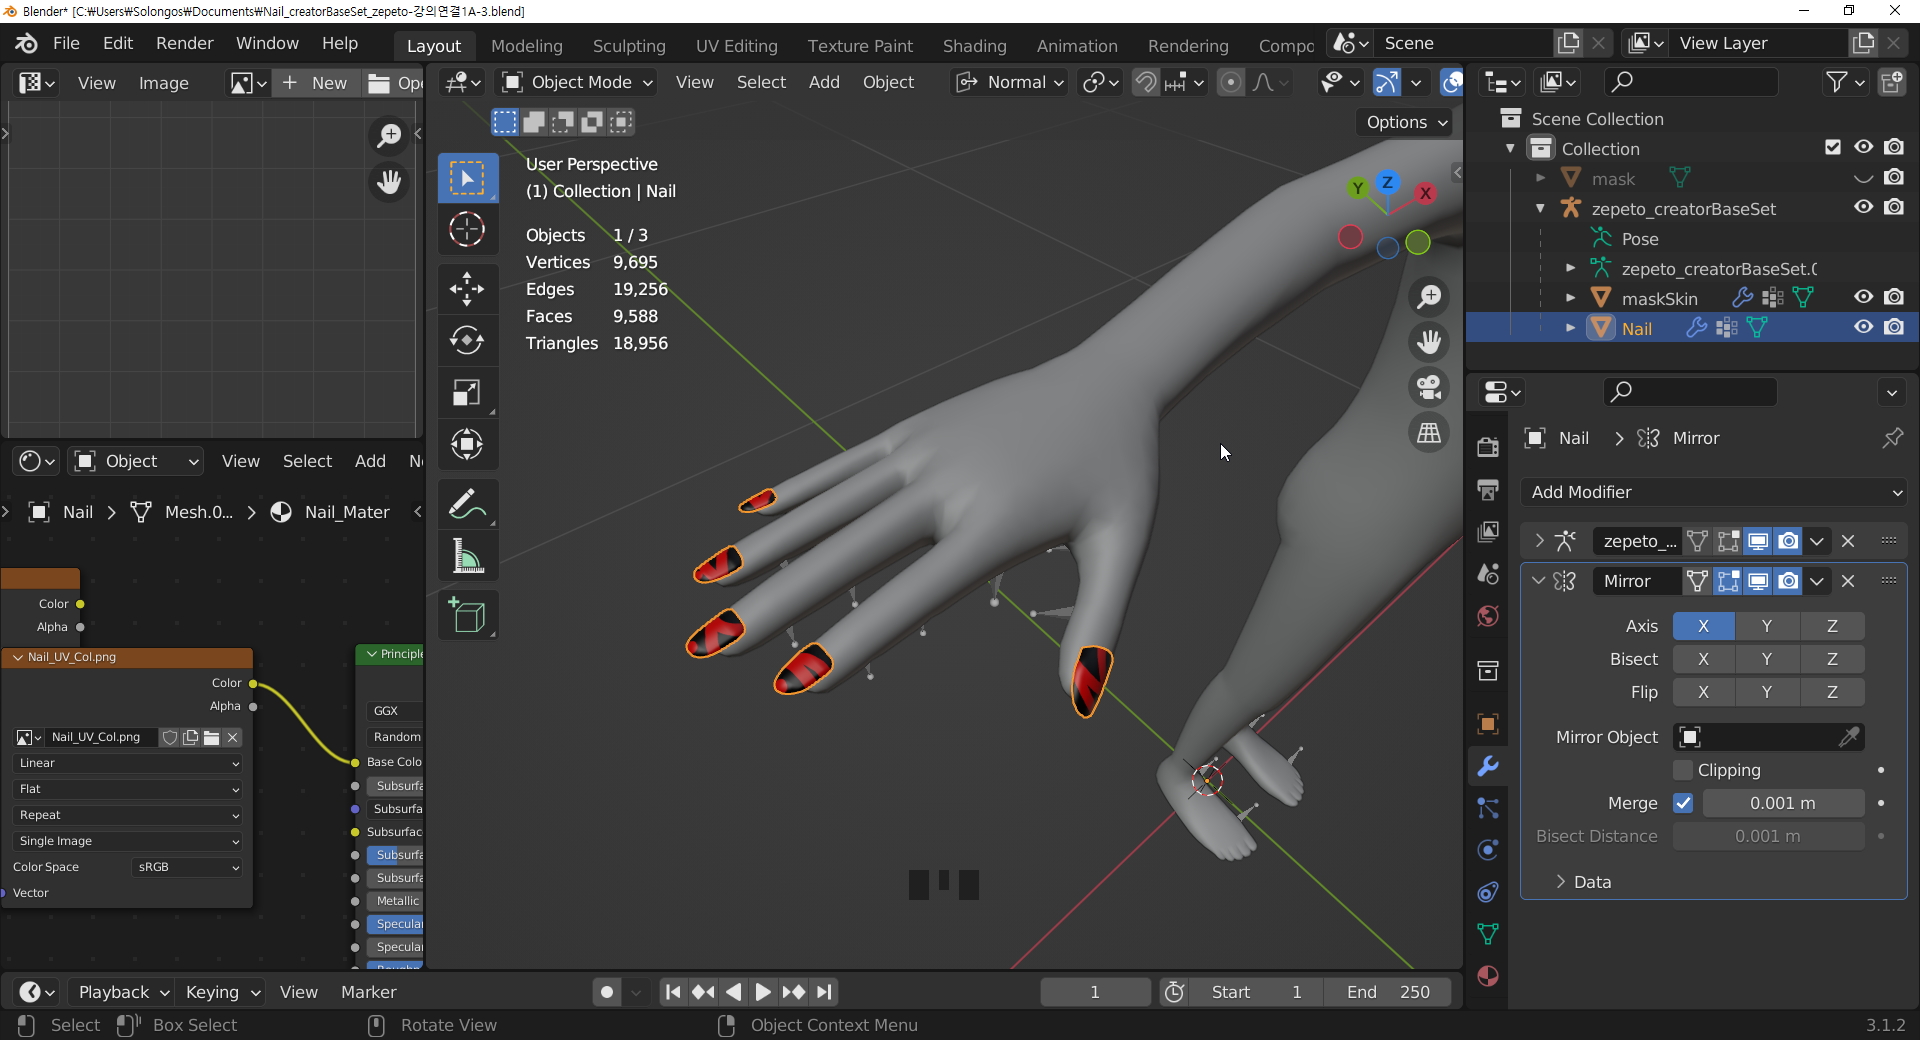Open the Output properties tab
The height and width of the screenshot is (1040, 1920).
(x=1488, y=489)
